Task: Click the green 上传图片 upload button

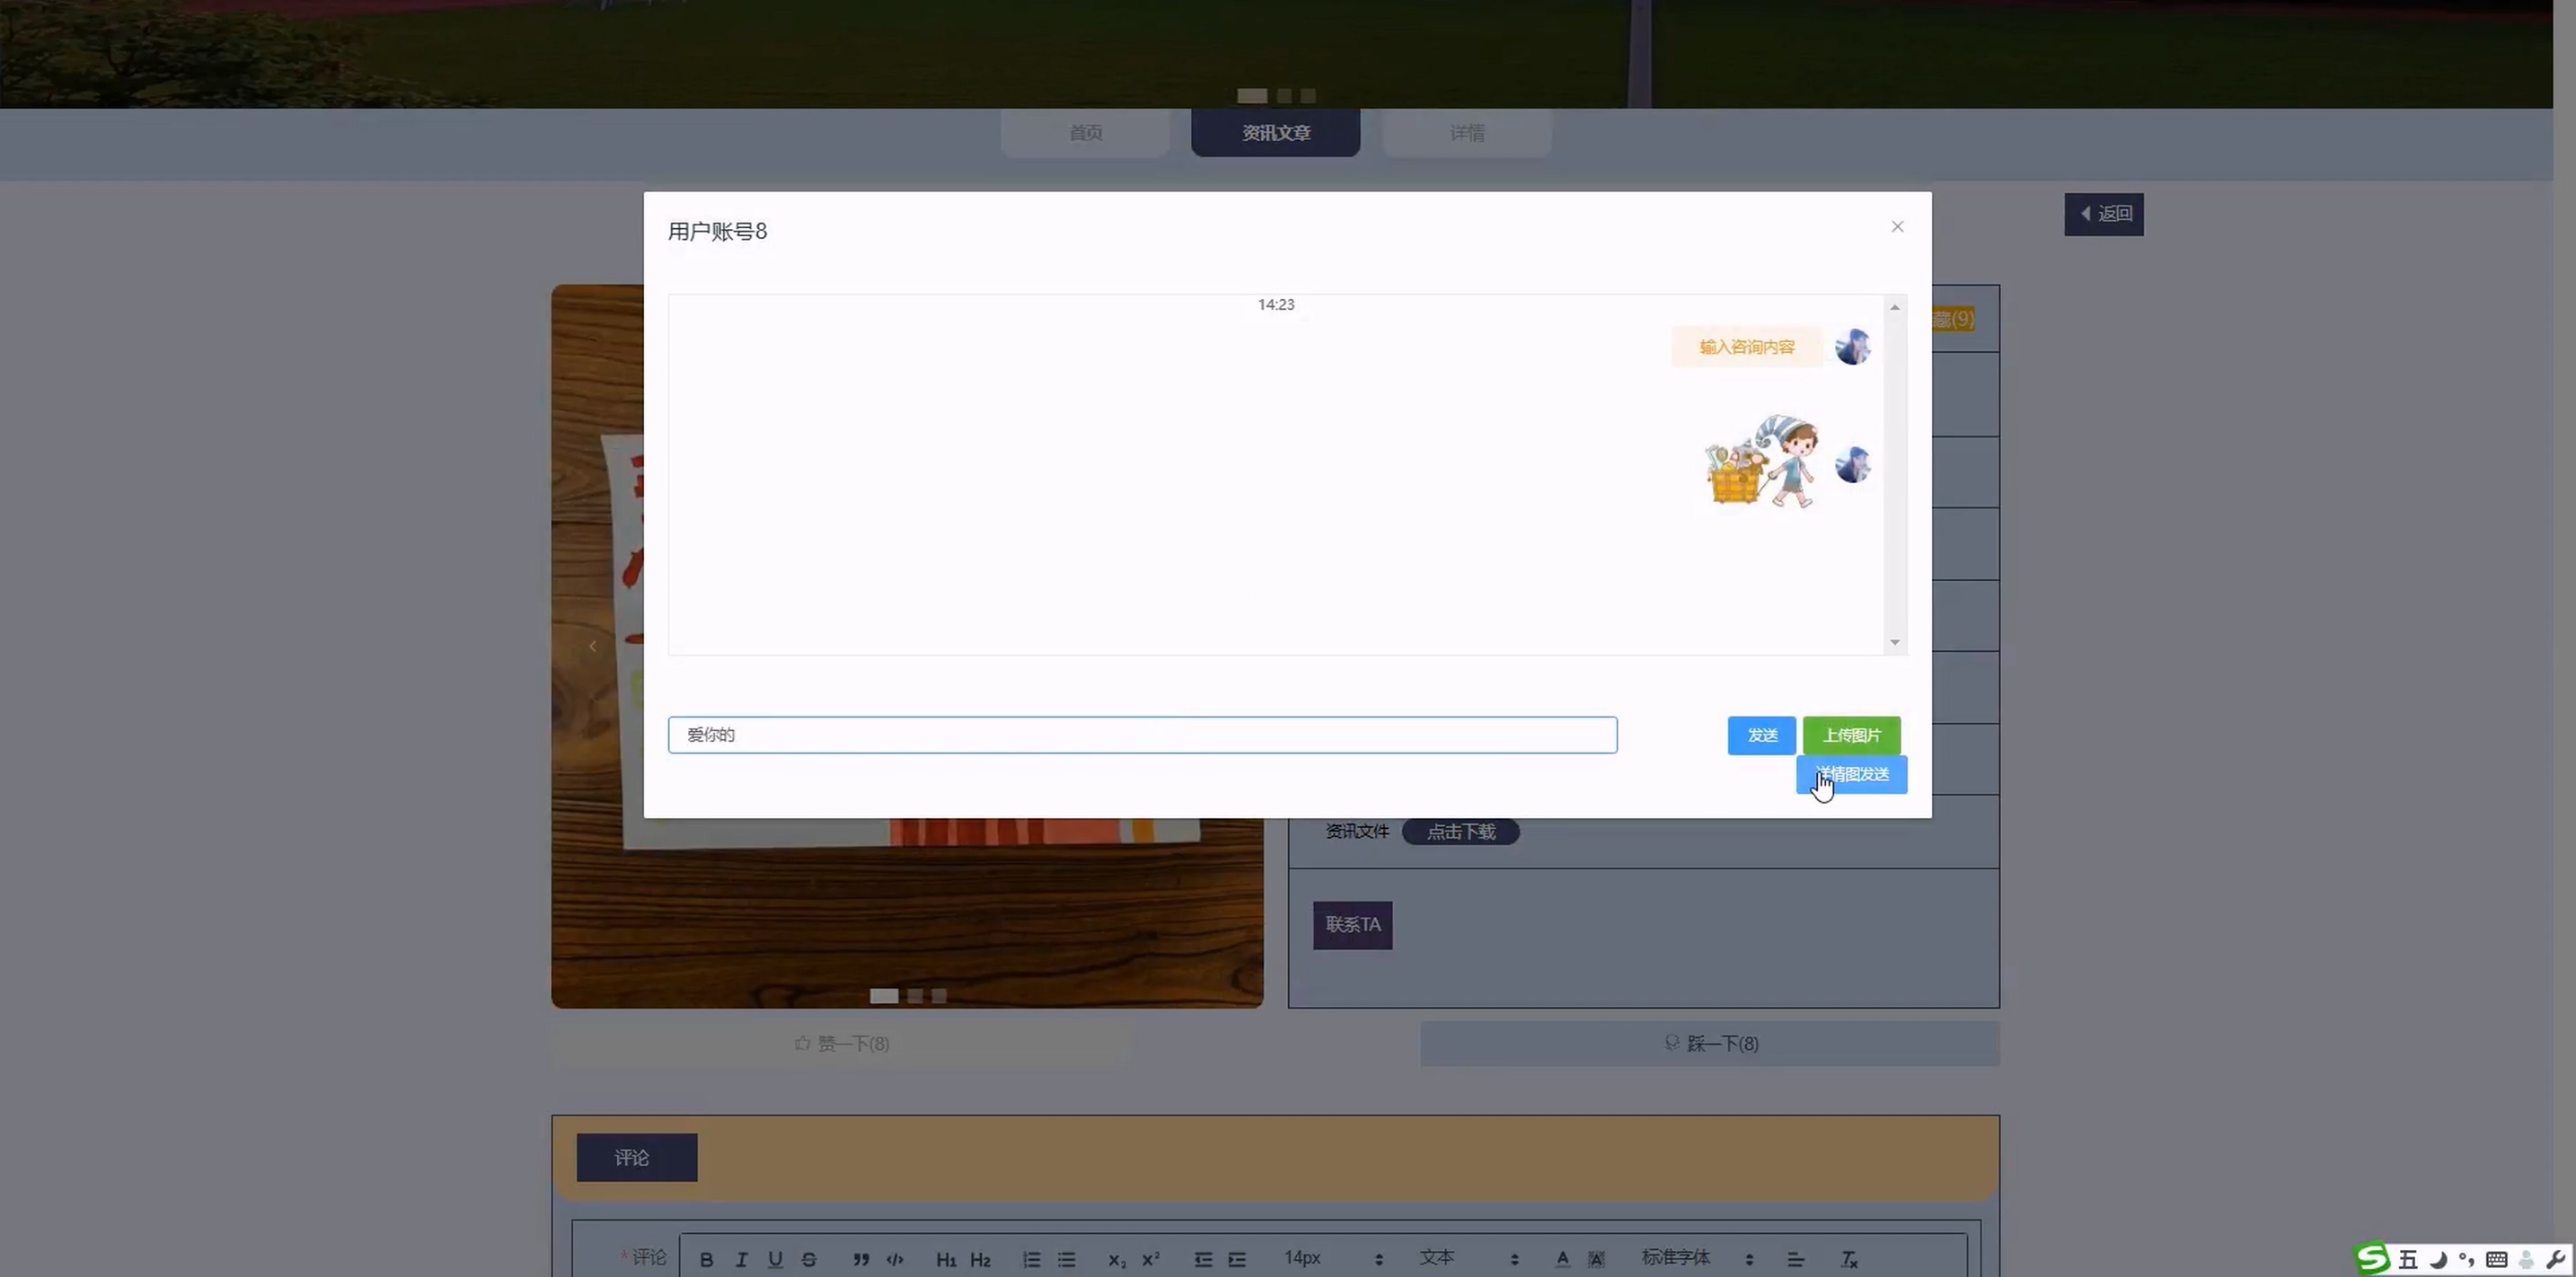Action: [1851, 735]
